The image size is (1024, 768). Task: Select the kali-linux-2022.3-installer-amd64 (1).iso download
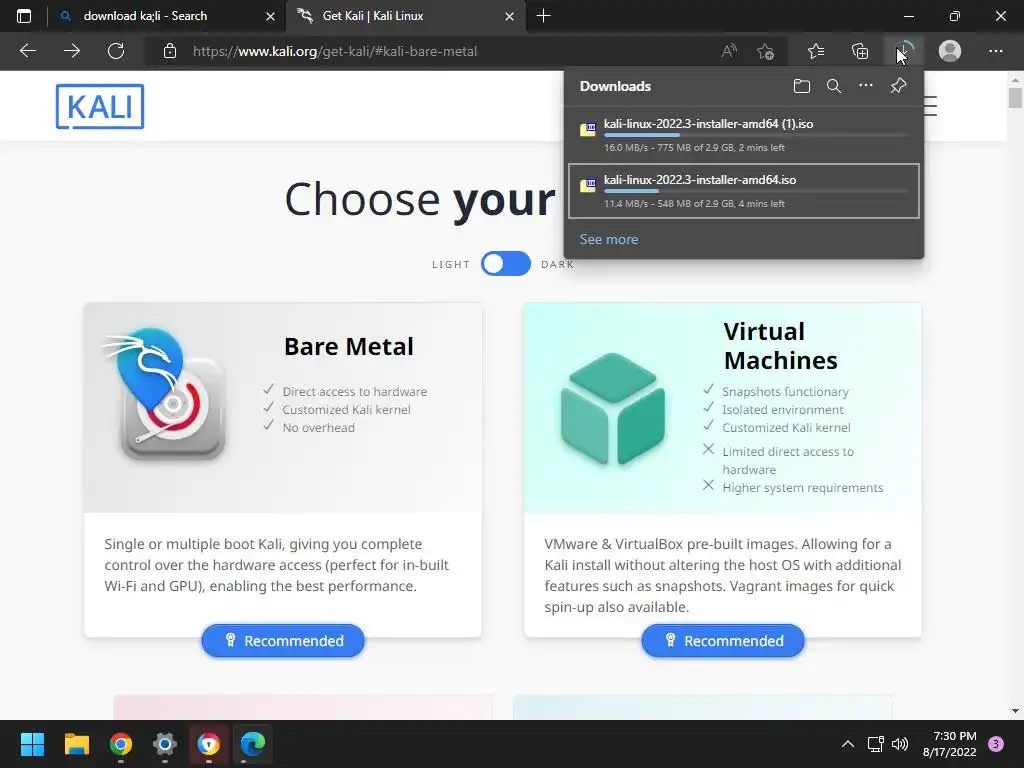point(744,135)
